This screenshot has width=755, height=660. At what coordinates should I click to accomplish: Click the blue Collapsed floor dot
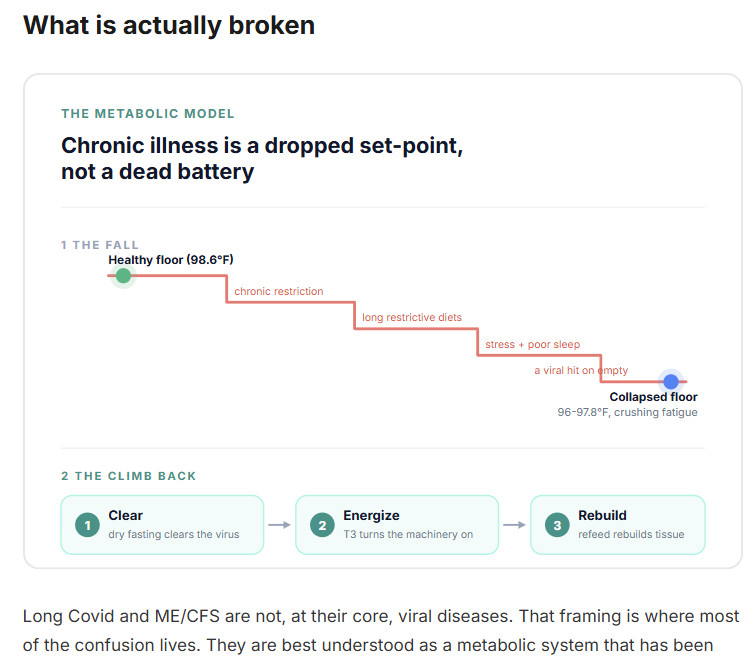(x=671, y=382)
